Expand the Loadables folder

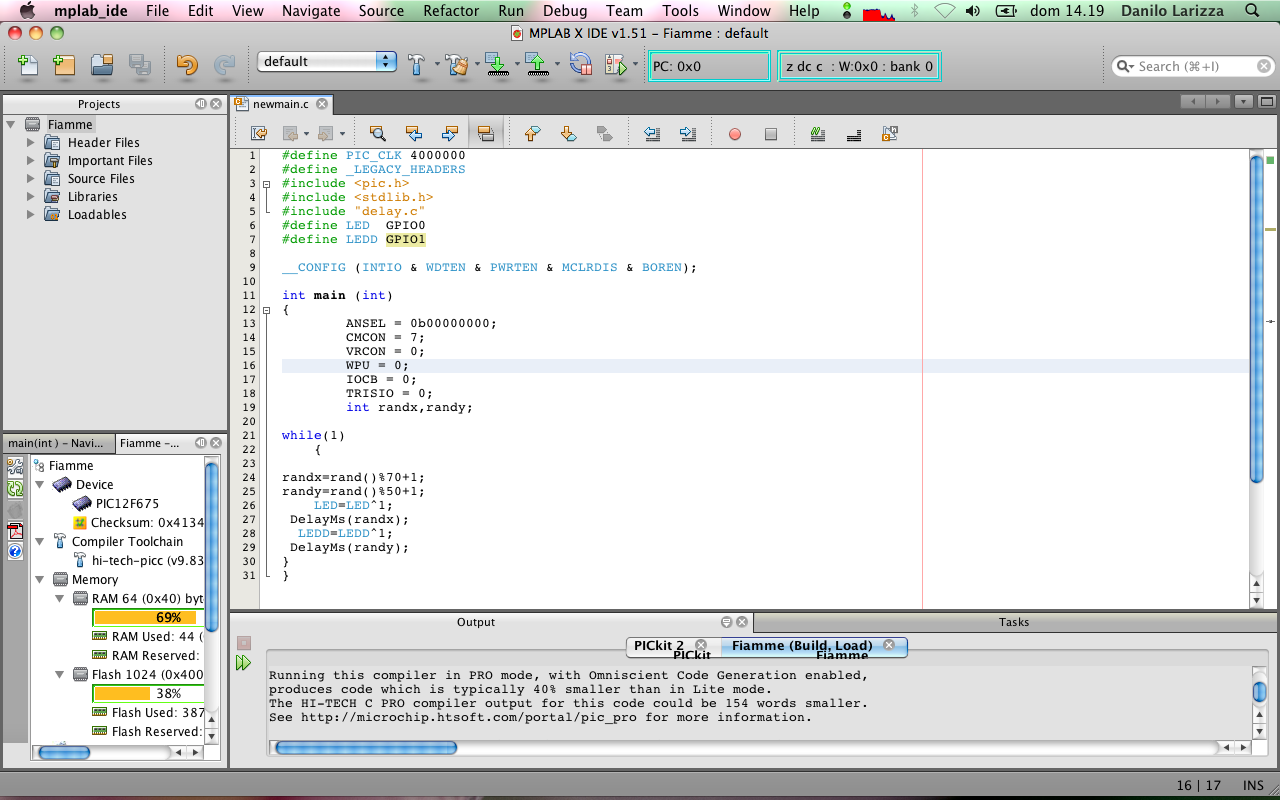point(31,215)
